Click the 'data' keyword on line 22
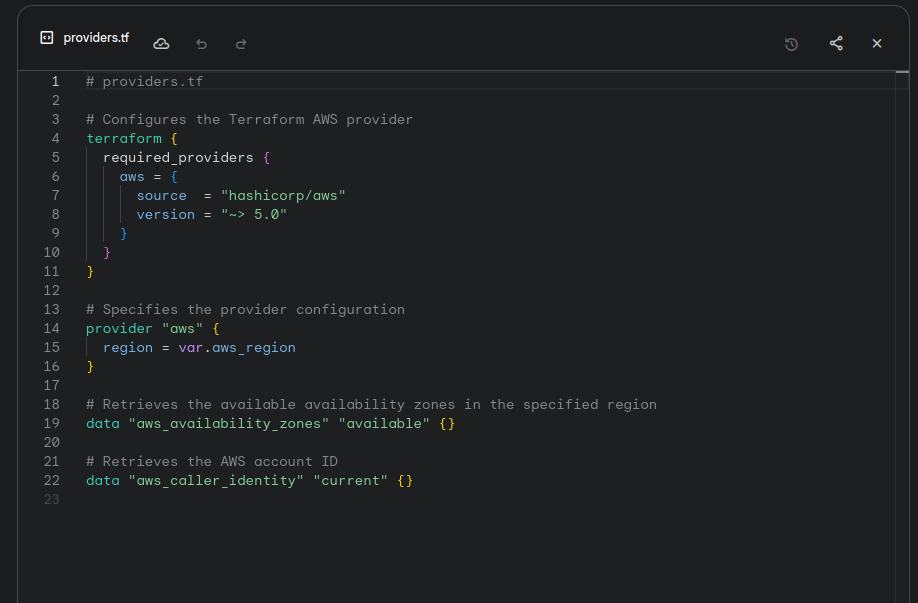Screen dimensions: 918x603 tap(103, 481)
